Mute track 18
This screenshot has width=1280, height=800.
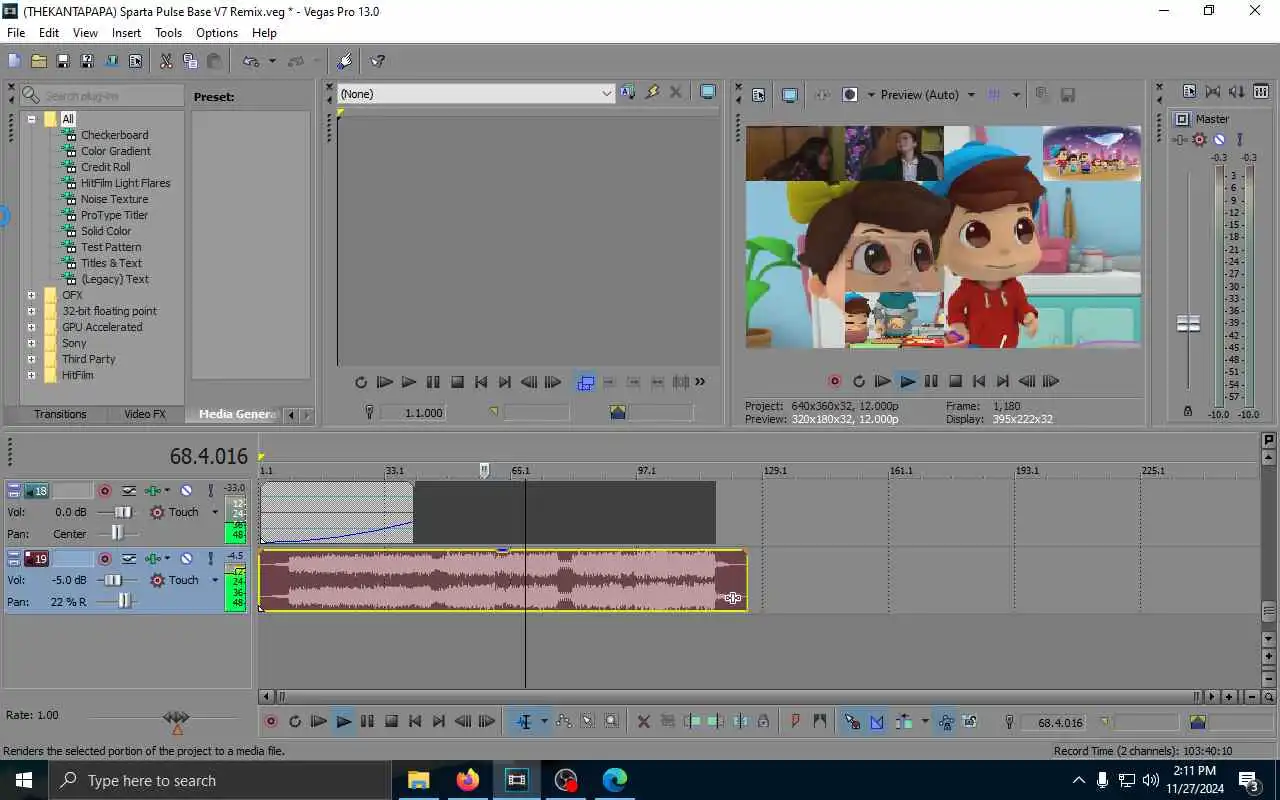pos(187,491)
